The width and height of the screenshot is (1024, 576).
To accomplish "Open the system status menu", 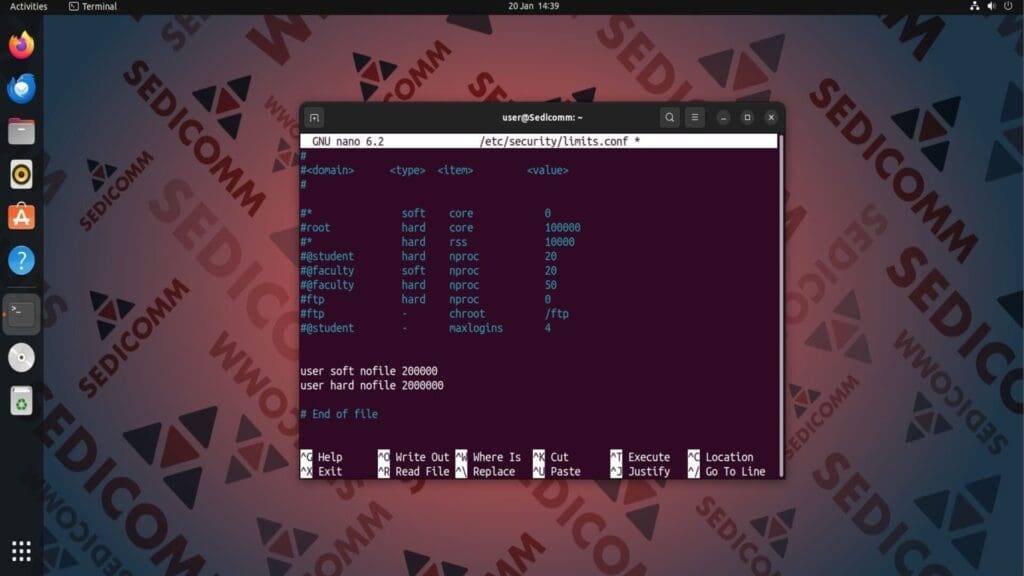I will tap(989, 7).
